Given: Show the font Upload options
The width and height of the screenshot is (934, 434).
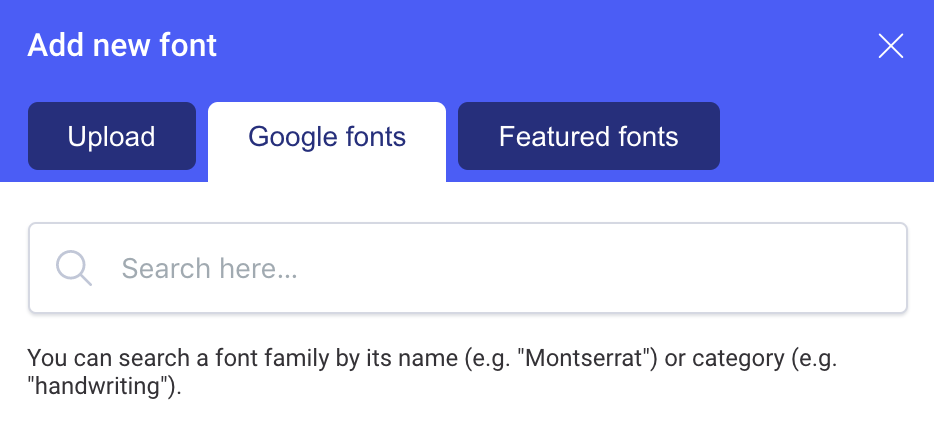Looking at the screenshot, I should [x=111, y=136].
